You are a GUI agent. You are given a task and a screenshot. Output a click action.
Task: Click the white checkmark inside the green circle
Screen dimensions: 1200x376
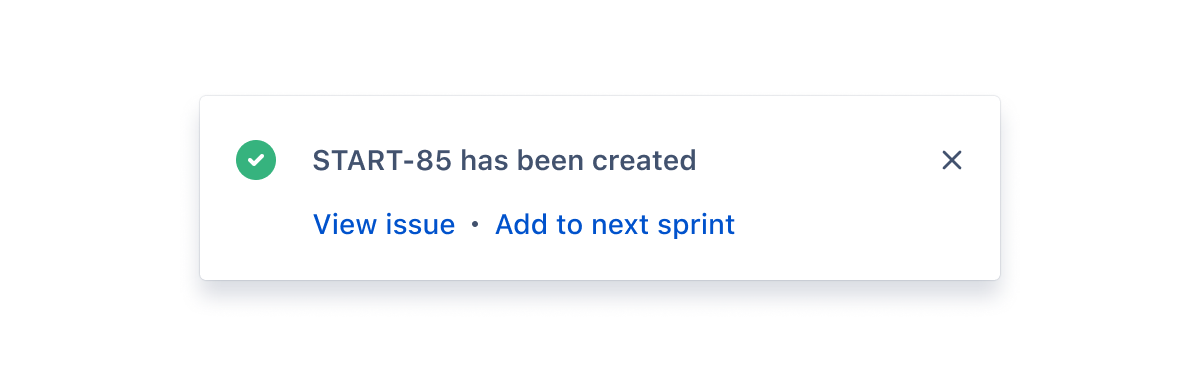(256, 160)
